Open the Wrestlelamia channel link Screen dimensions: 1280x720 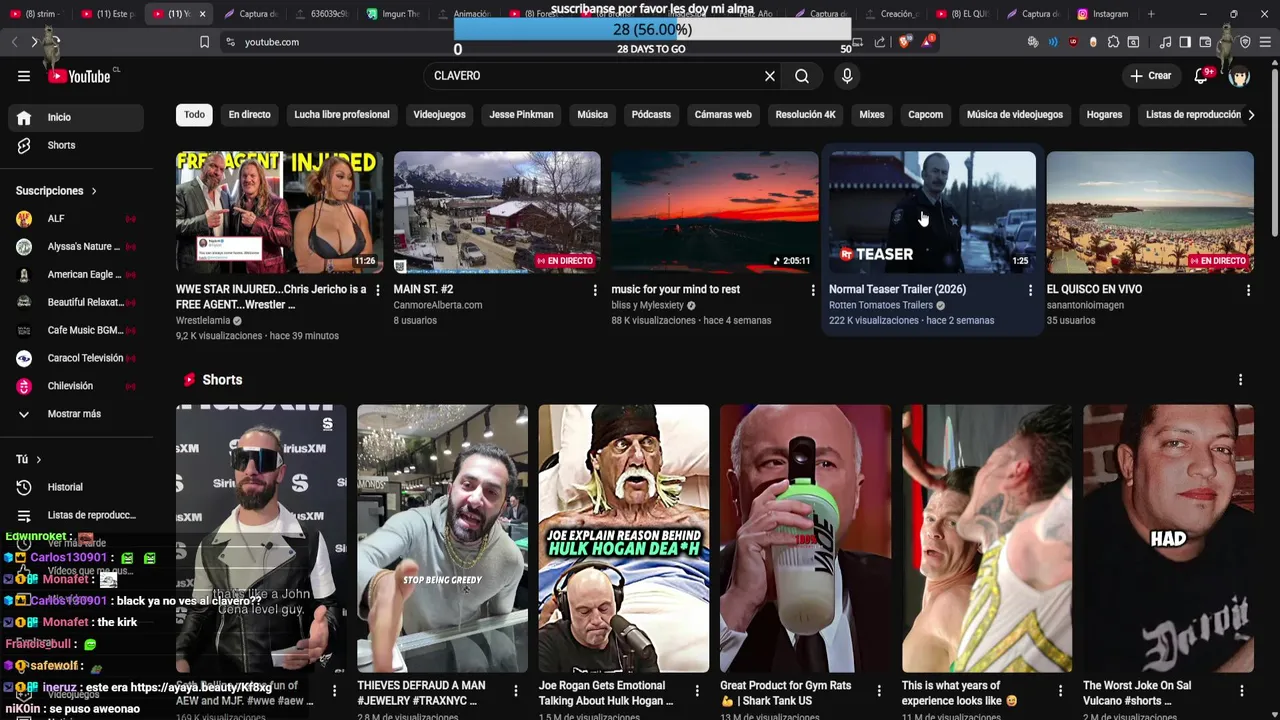[x=203, y=321]
